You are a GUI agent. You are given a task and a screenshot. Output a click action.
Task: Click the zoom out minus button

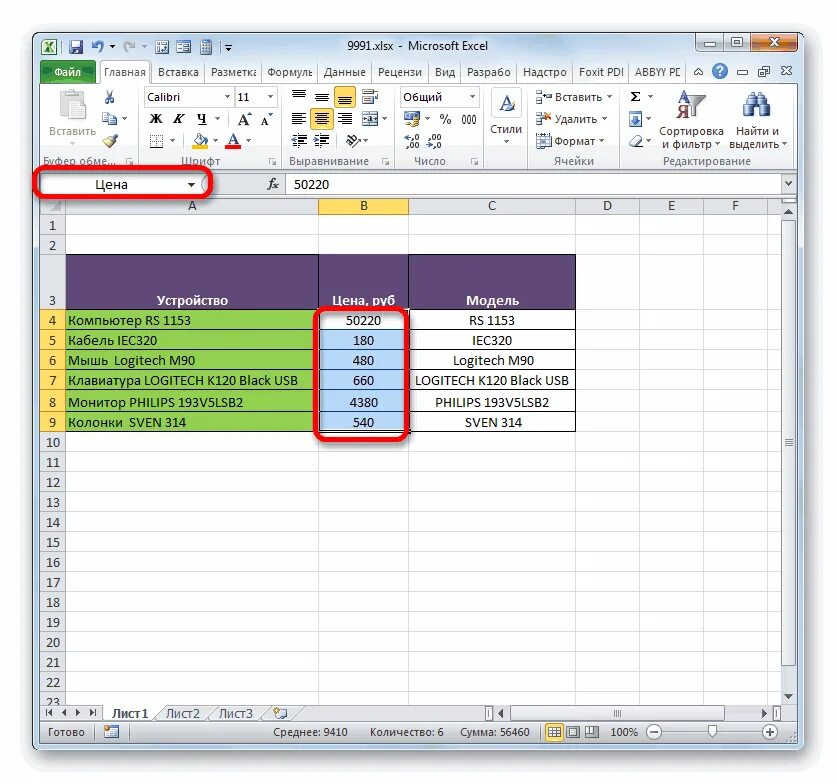[654, 732]
